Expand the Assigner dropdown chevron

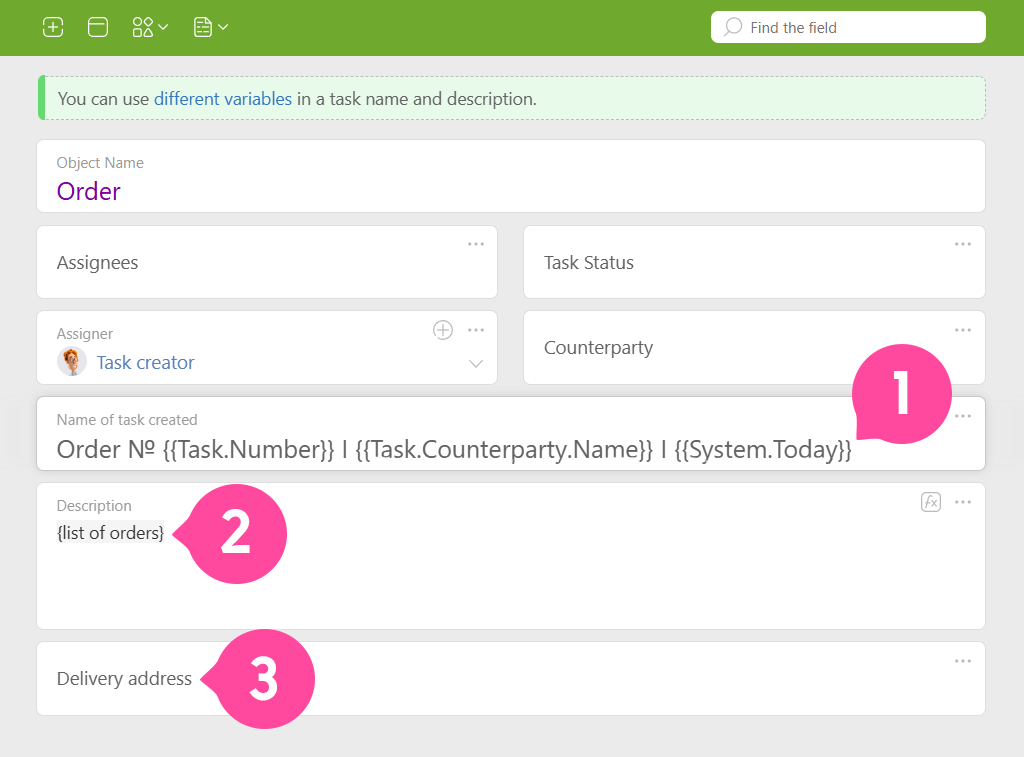coord(476,364)
